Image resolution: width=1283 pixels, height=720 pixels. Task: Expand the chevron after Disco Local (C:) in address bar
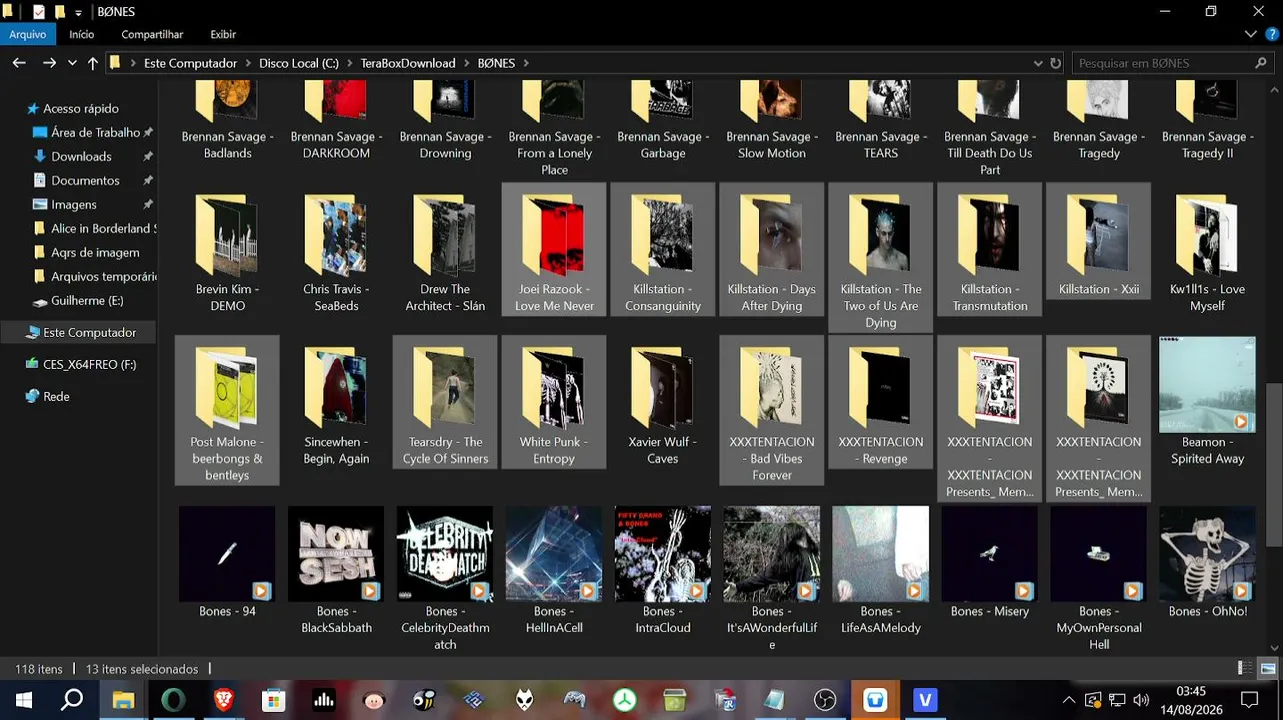point(350,63)
